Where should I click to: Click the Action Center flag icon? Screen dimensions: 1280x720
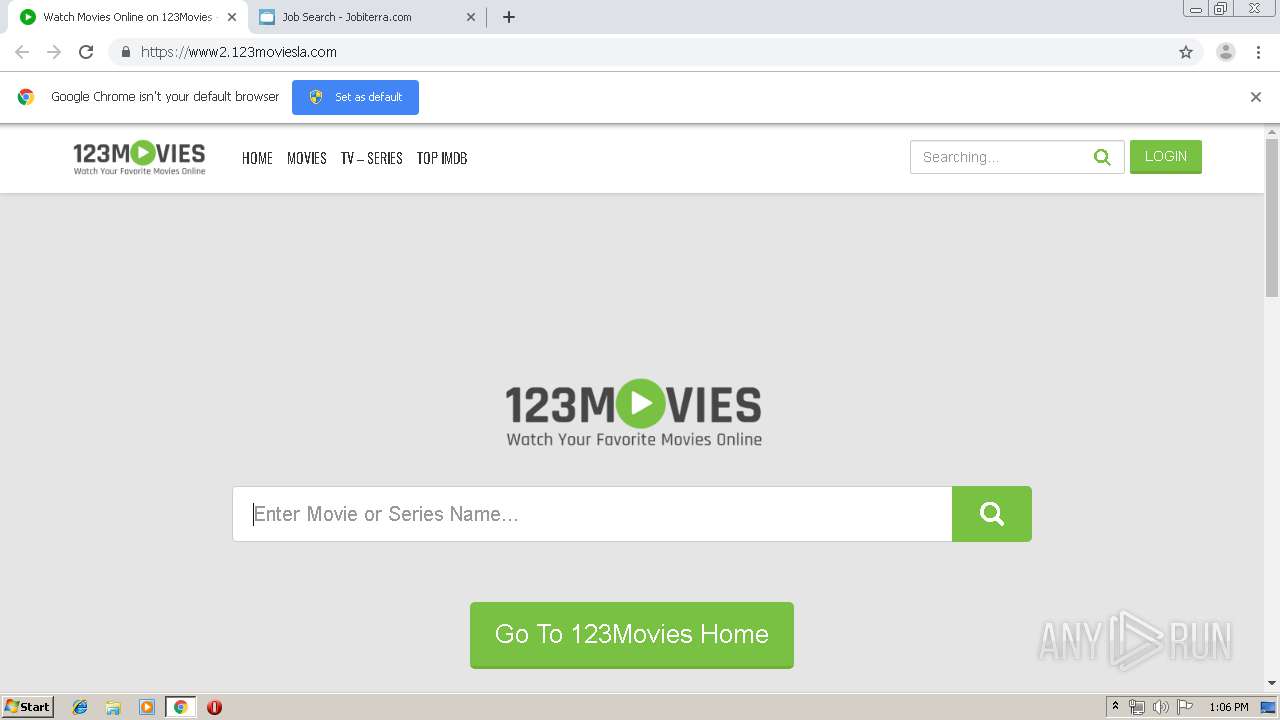point(1185,707)
